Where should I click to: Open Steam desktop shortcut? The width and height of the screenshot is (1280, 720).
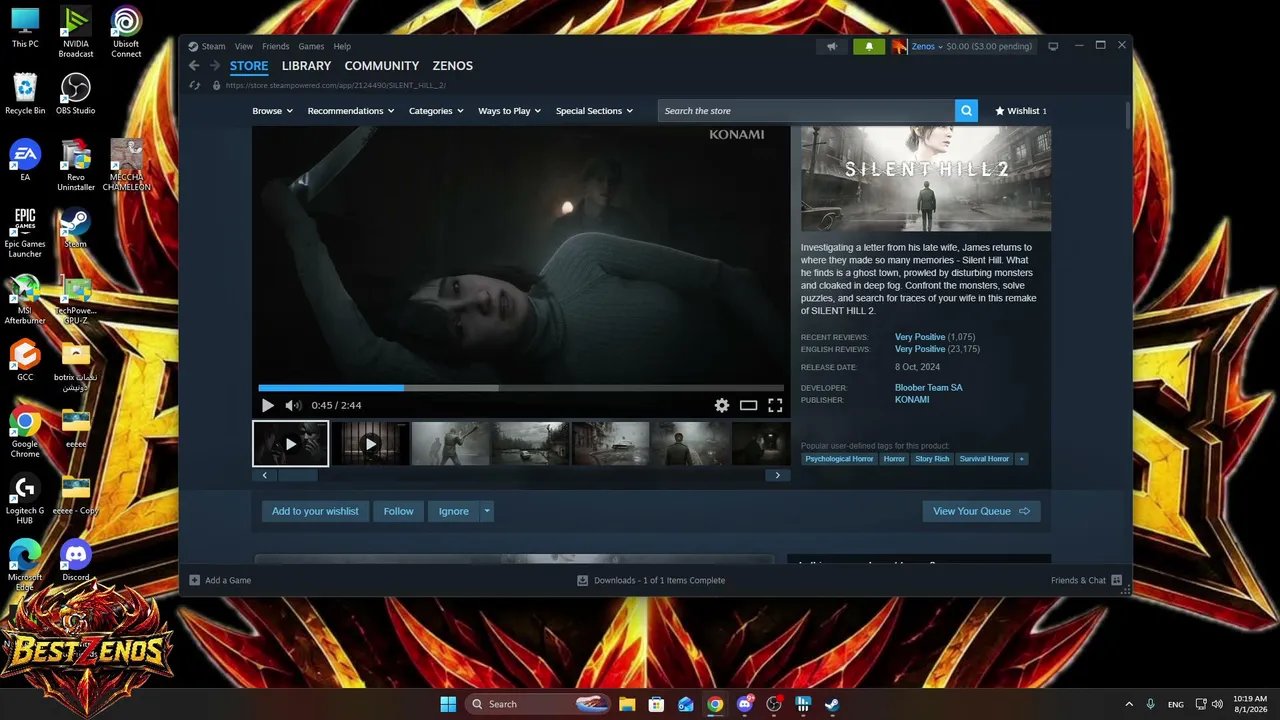(x=75, y=227)
